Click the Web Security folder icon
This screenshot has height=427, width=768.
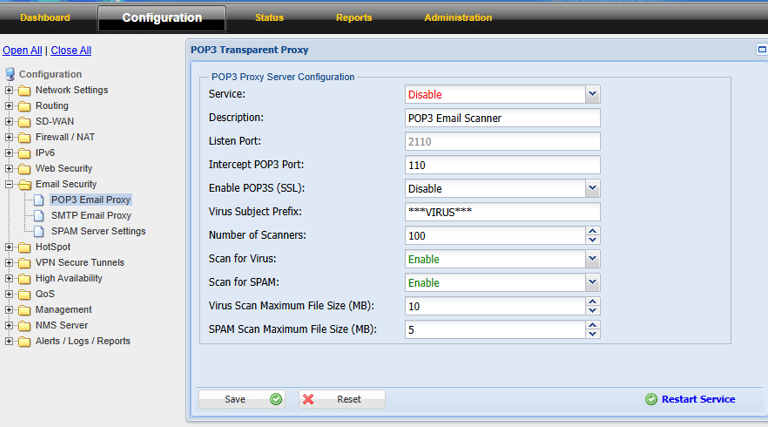pyautogui.click(x=24, y=169)
